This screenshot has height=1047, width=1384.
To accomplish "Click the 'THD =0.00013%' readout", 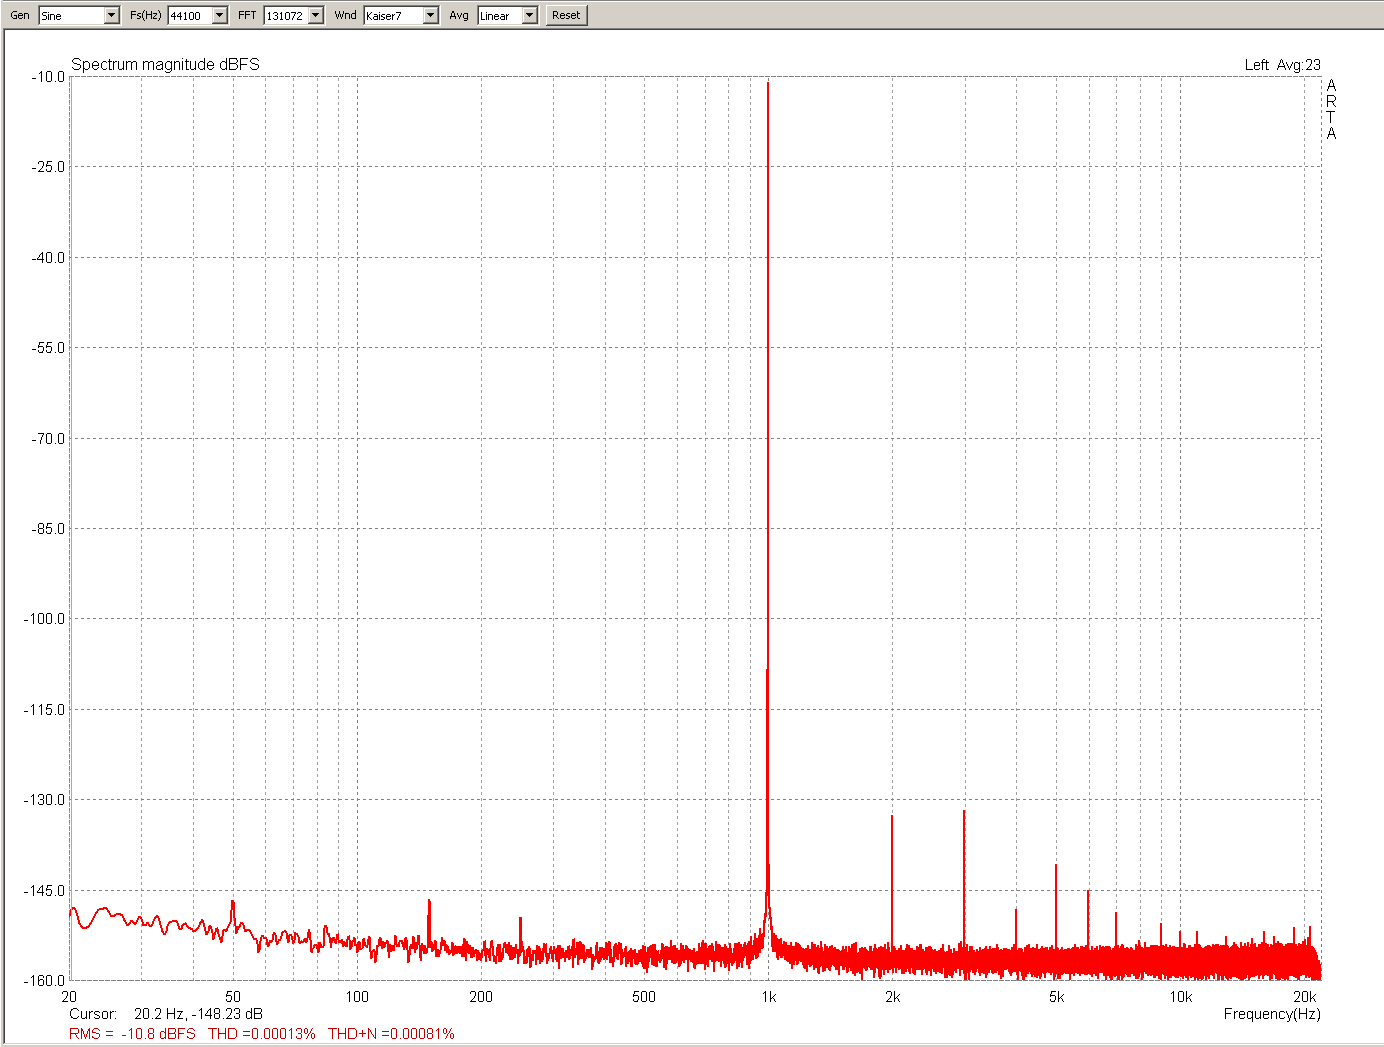I will tap(262, 1034).
